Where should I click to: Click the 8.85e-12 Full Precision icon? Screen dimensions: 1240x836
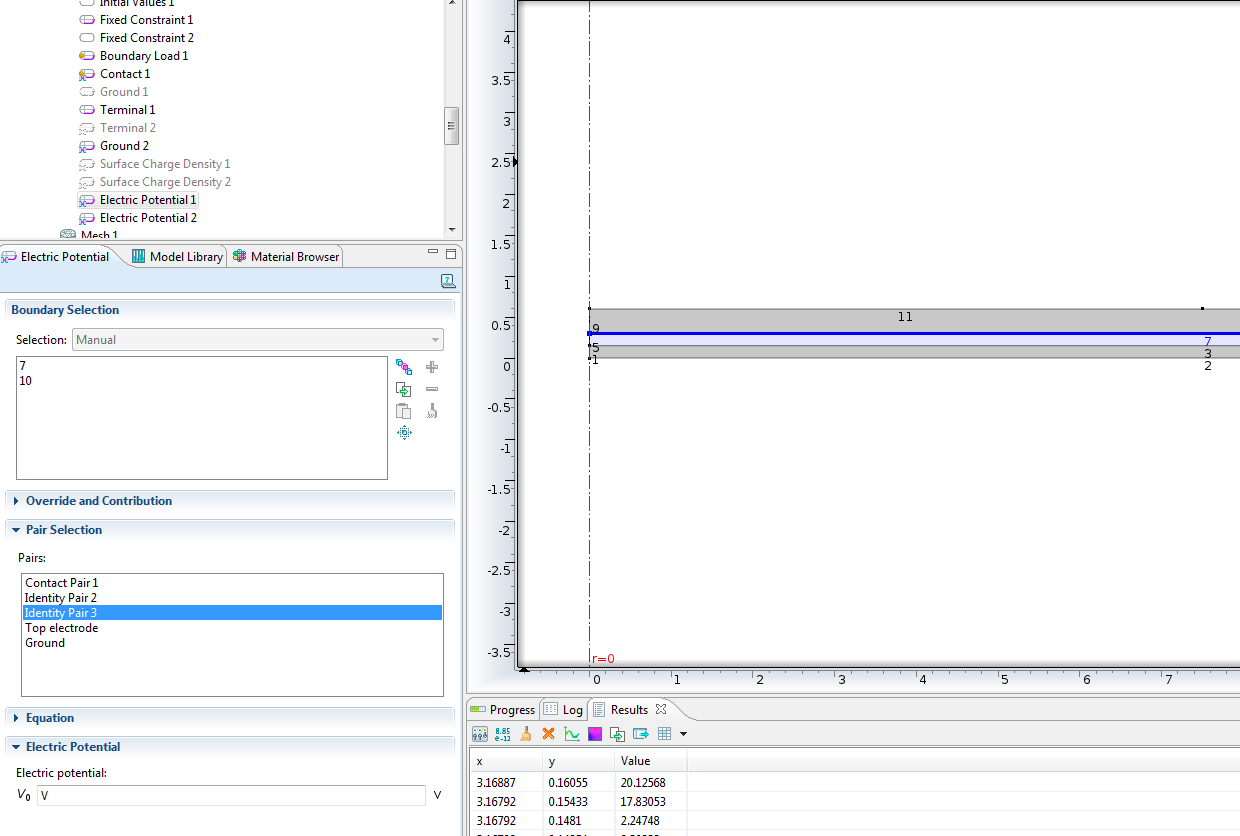pos(503,734)
